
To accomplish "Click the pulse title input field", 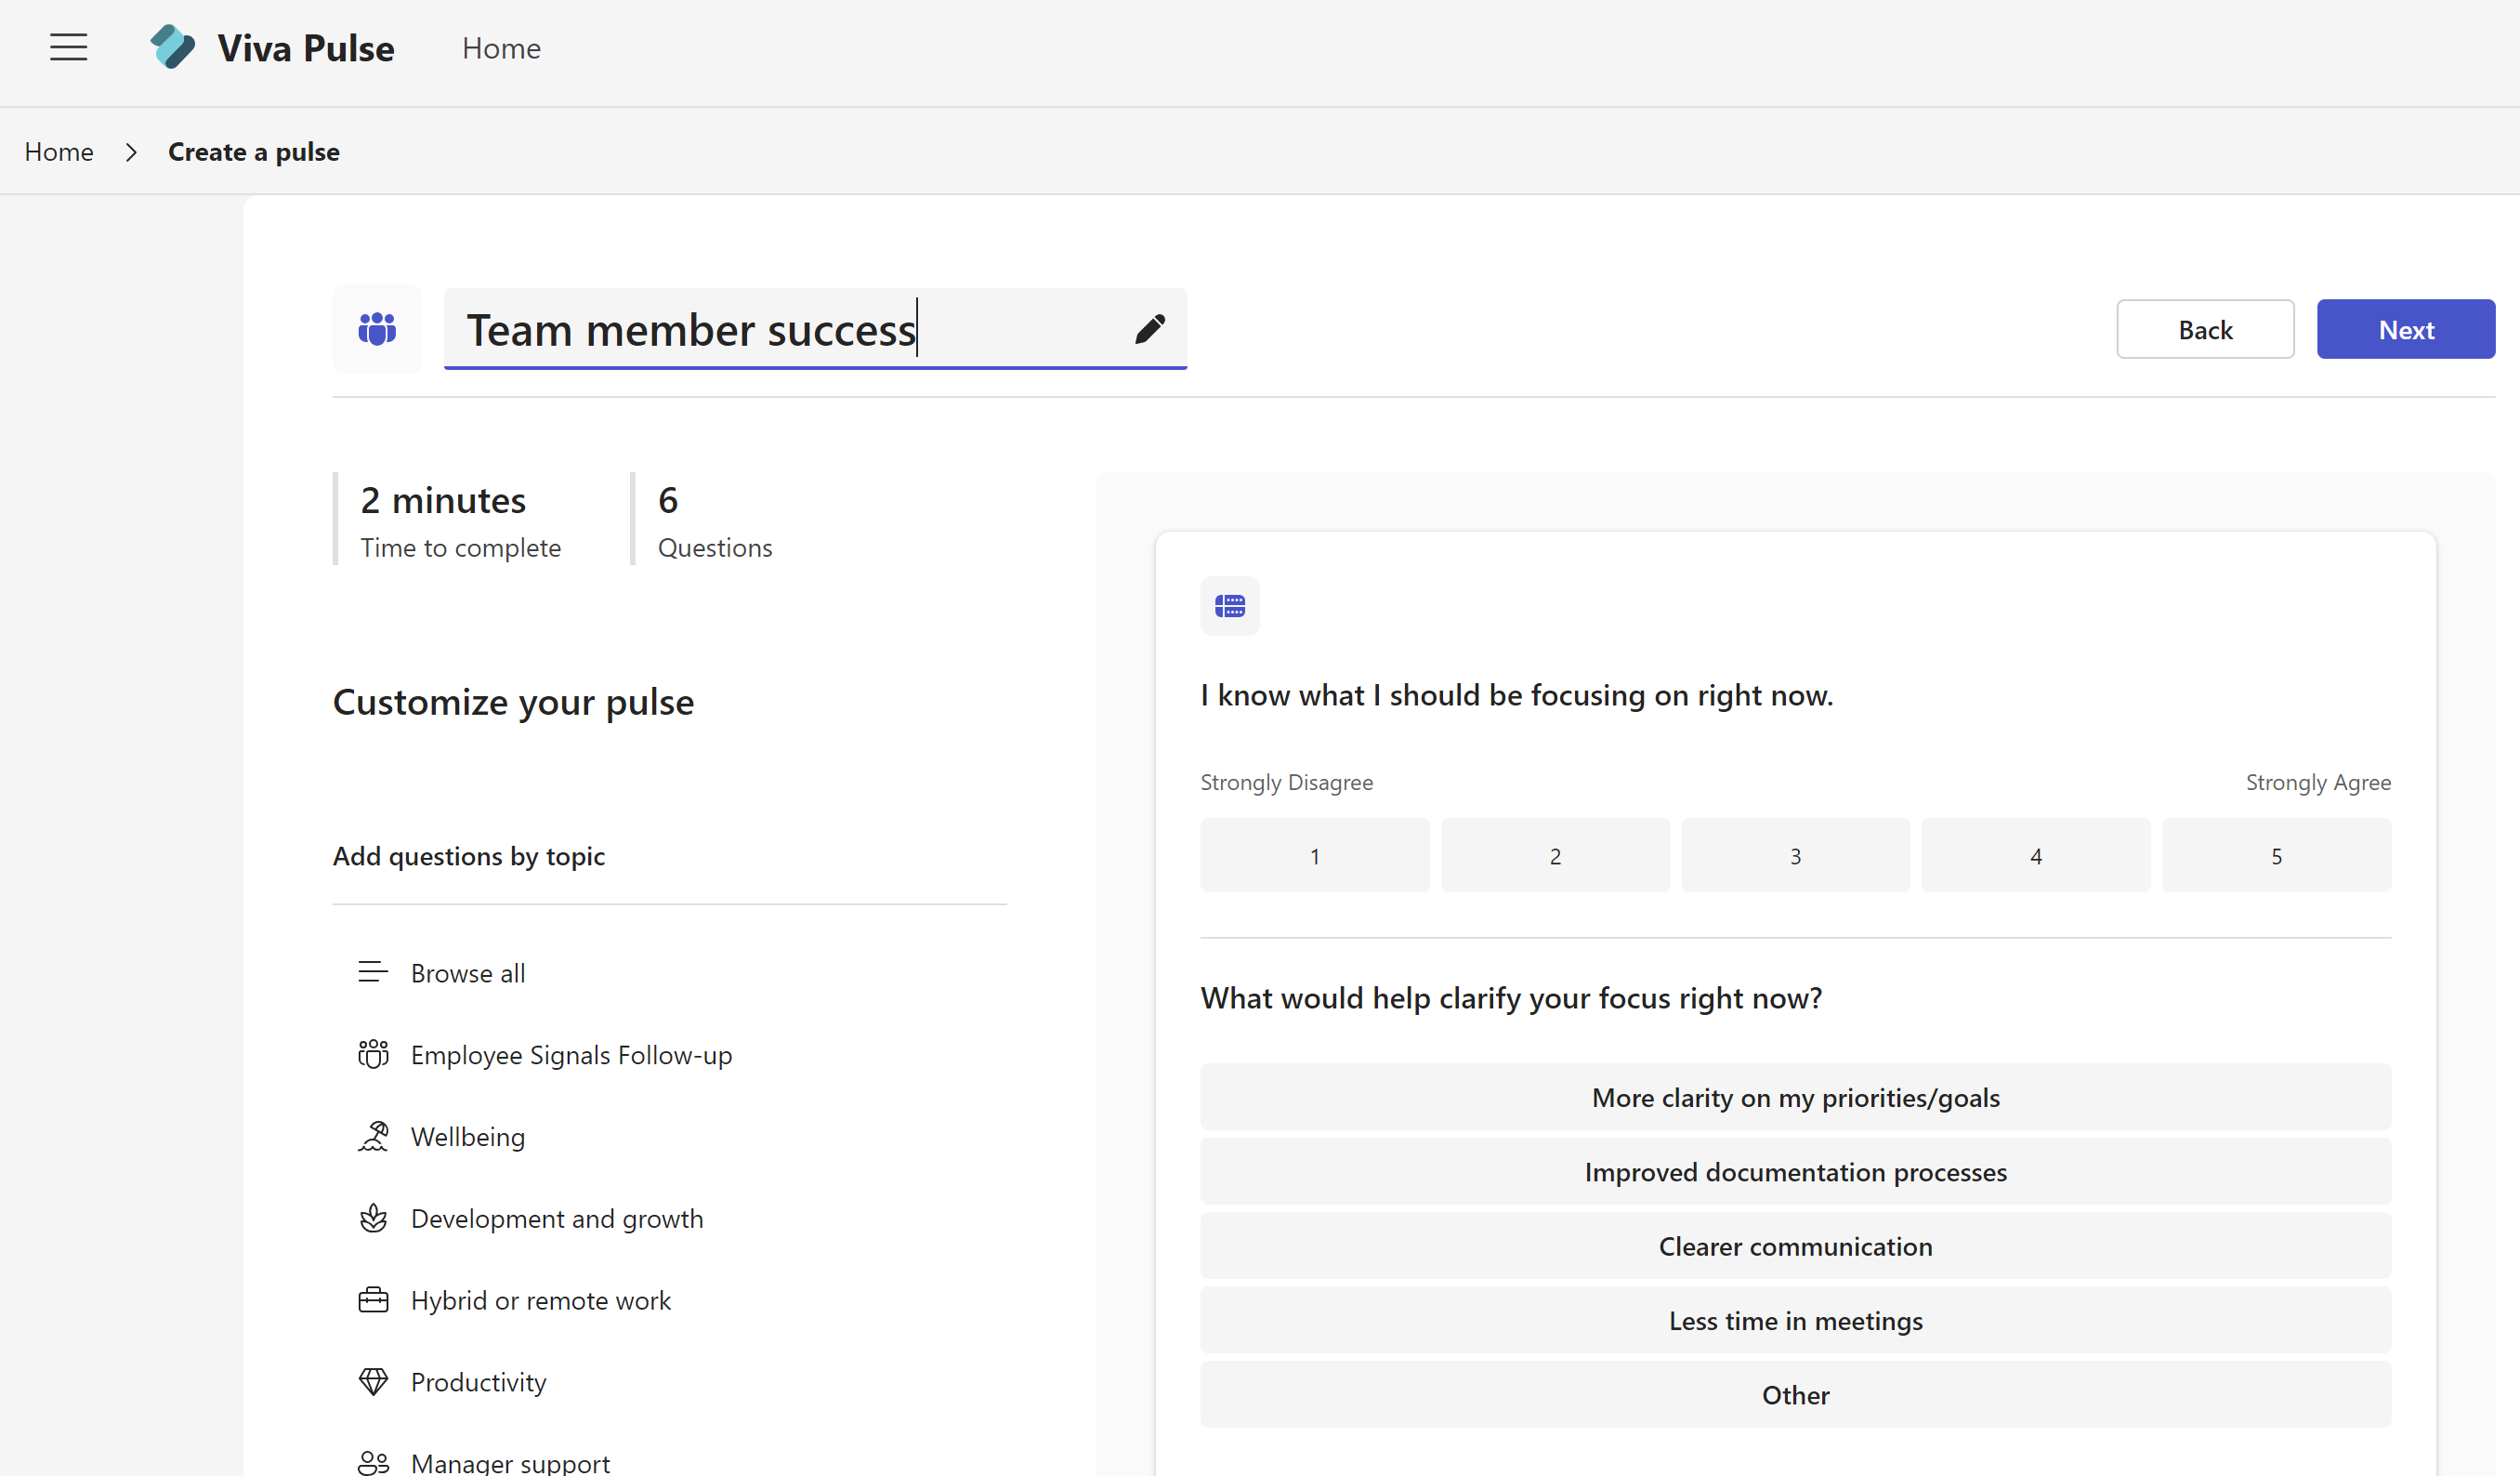I will click(x=813, y=329).
